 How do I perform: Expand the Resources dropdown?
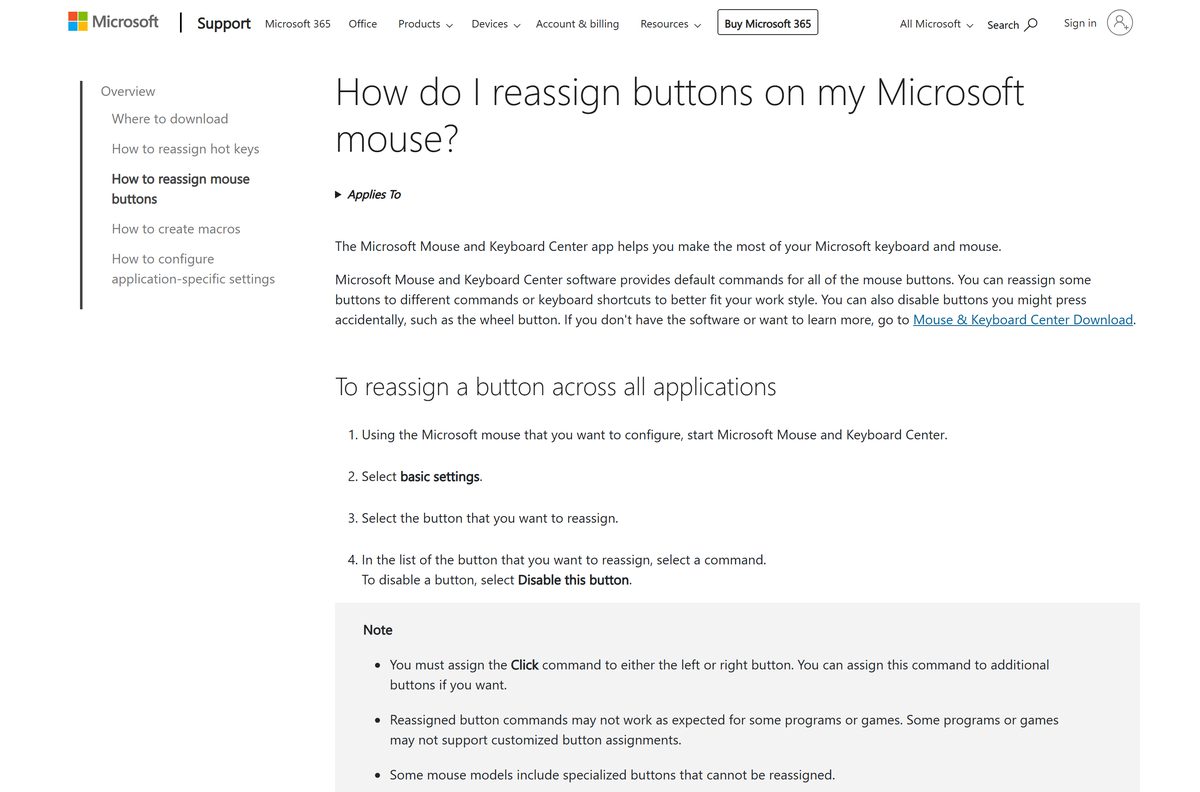(670, 24)
